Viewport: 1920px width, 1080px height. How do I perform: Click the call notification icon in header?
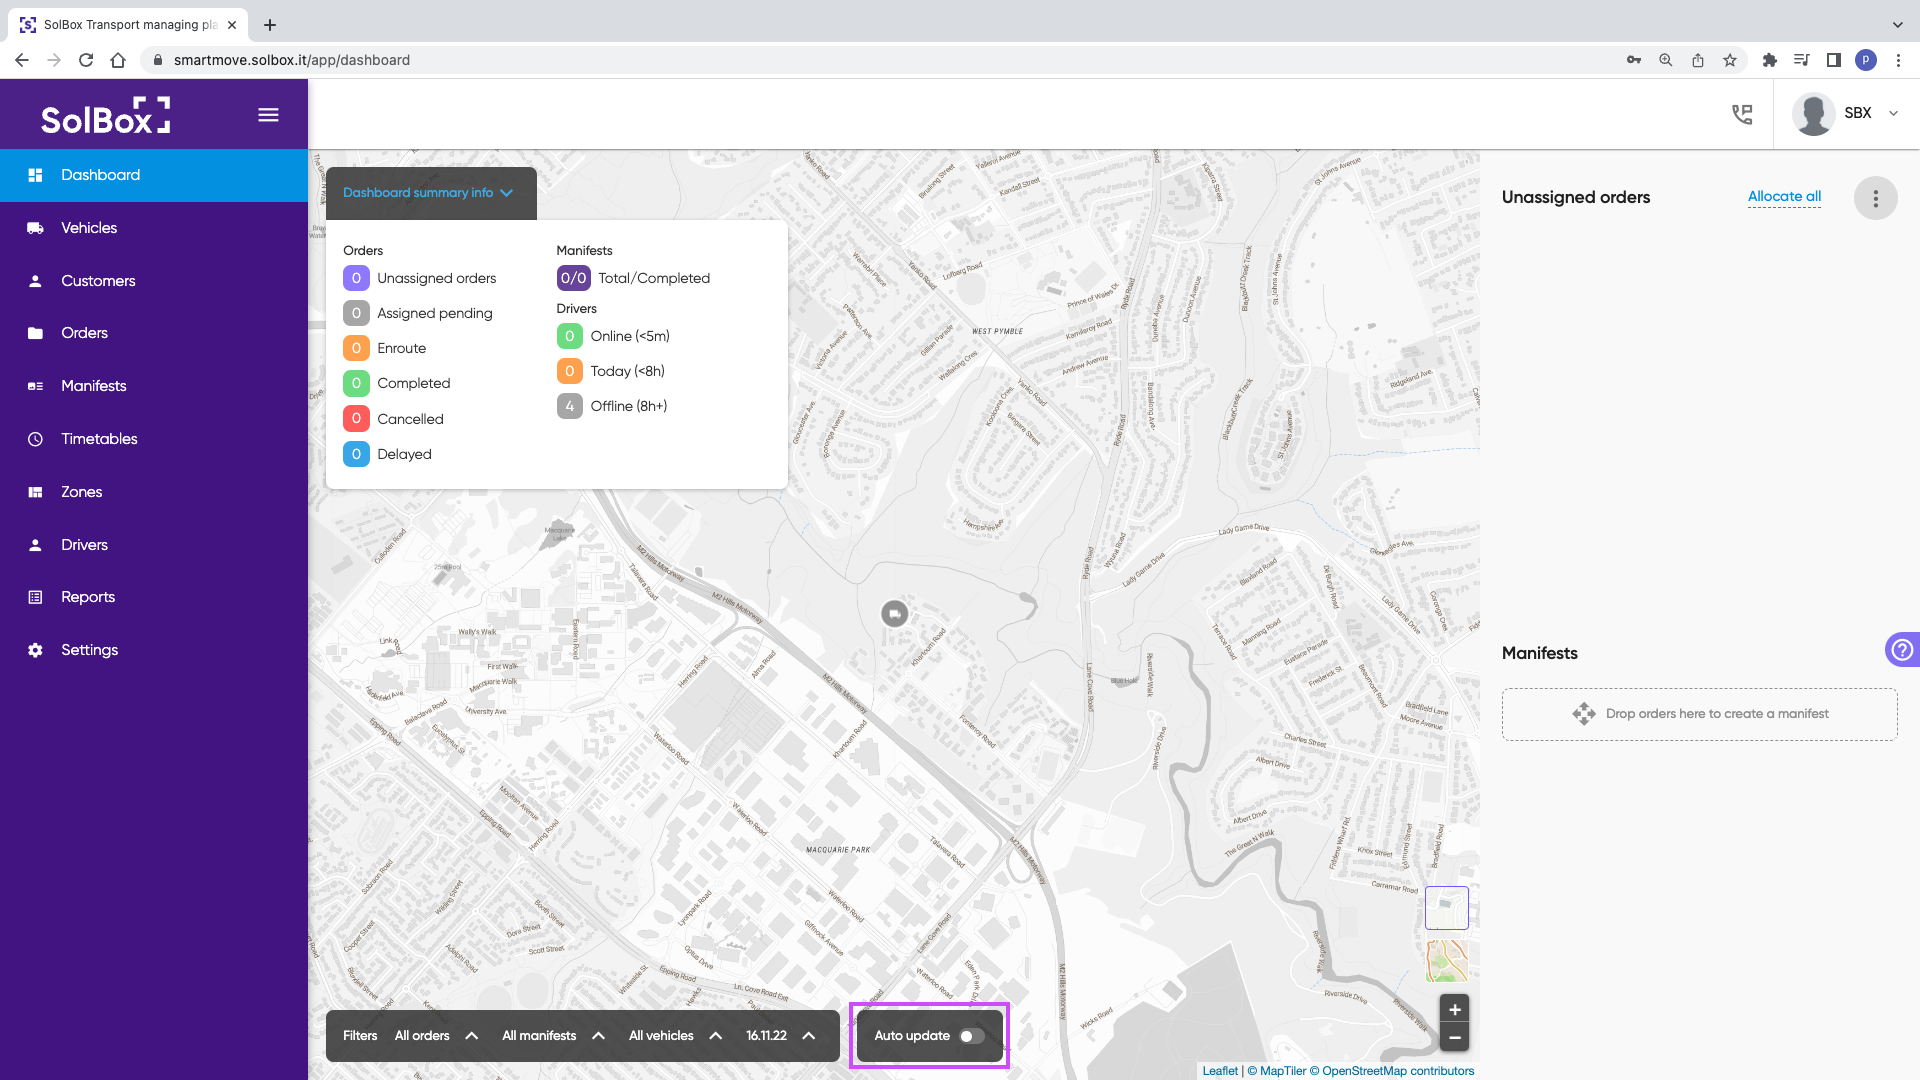1742,114
